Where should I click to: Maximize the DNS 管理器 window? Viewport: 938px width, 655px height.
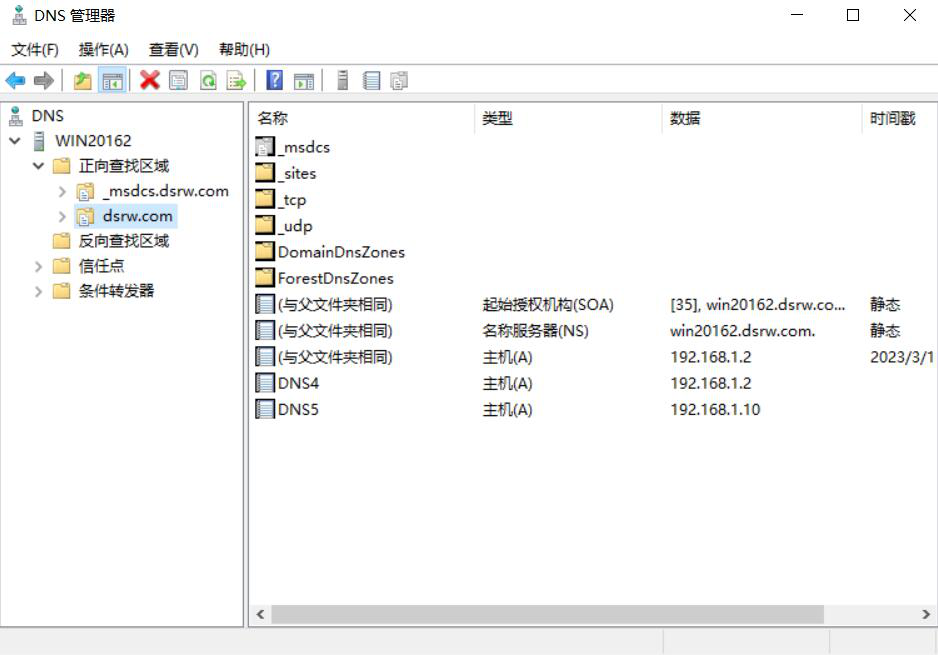(853, 15)
